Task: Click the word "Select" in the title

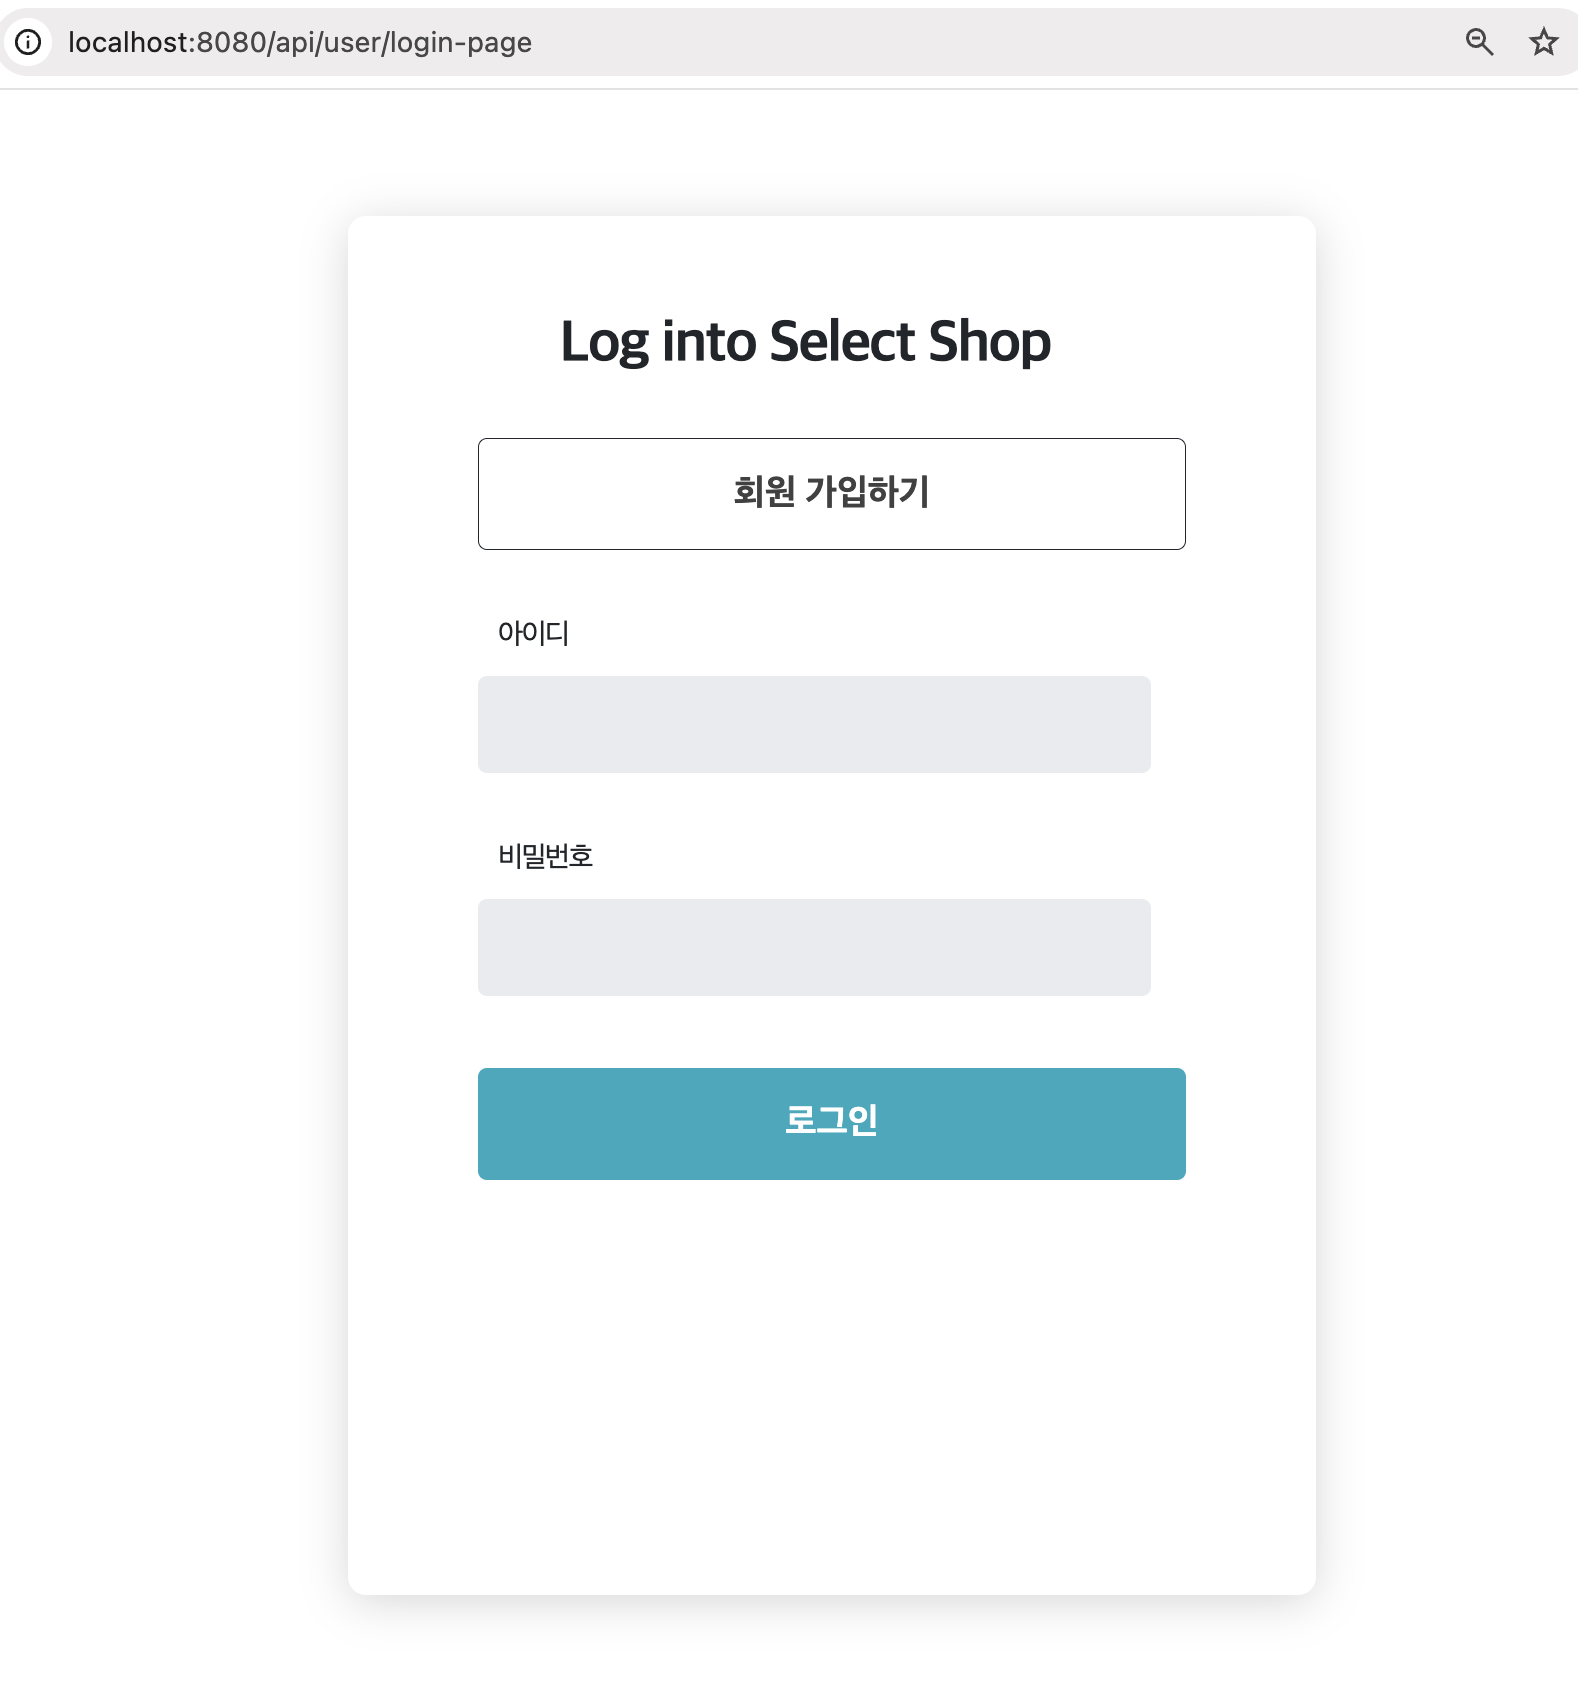Action: pos(842,342)
